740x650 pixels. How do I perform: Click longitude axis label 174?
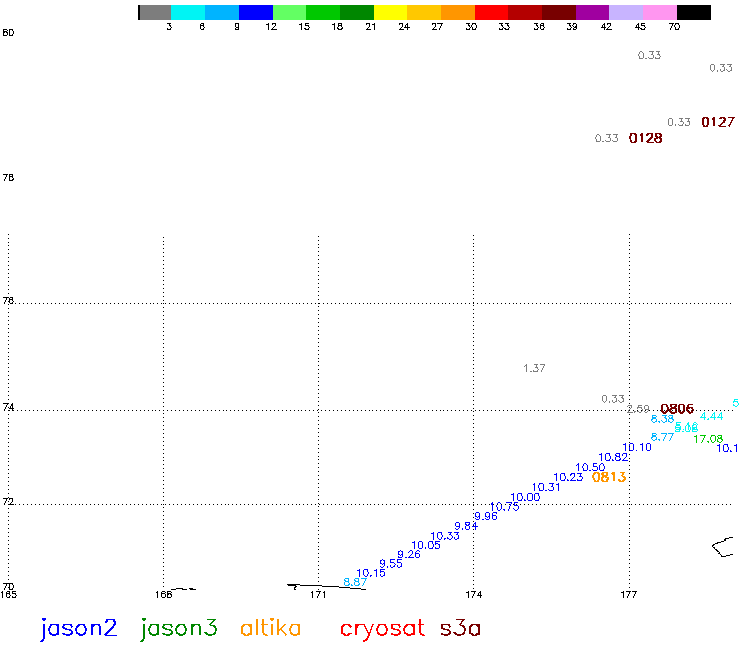coord(473,595)
